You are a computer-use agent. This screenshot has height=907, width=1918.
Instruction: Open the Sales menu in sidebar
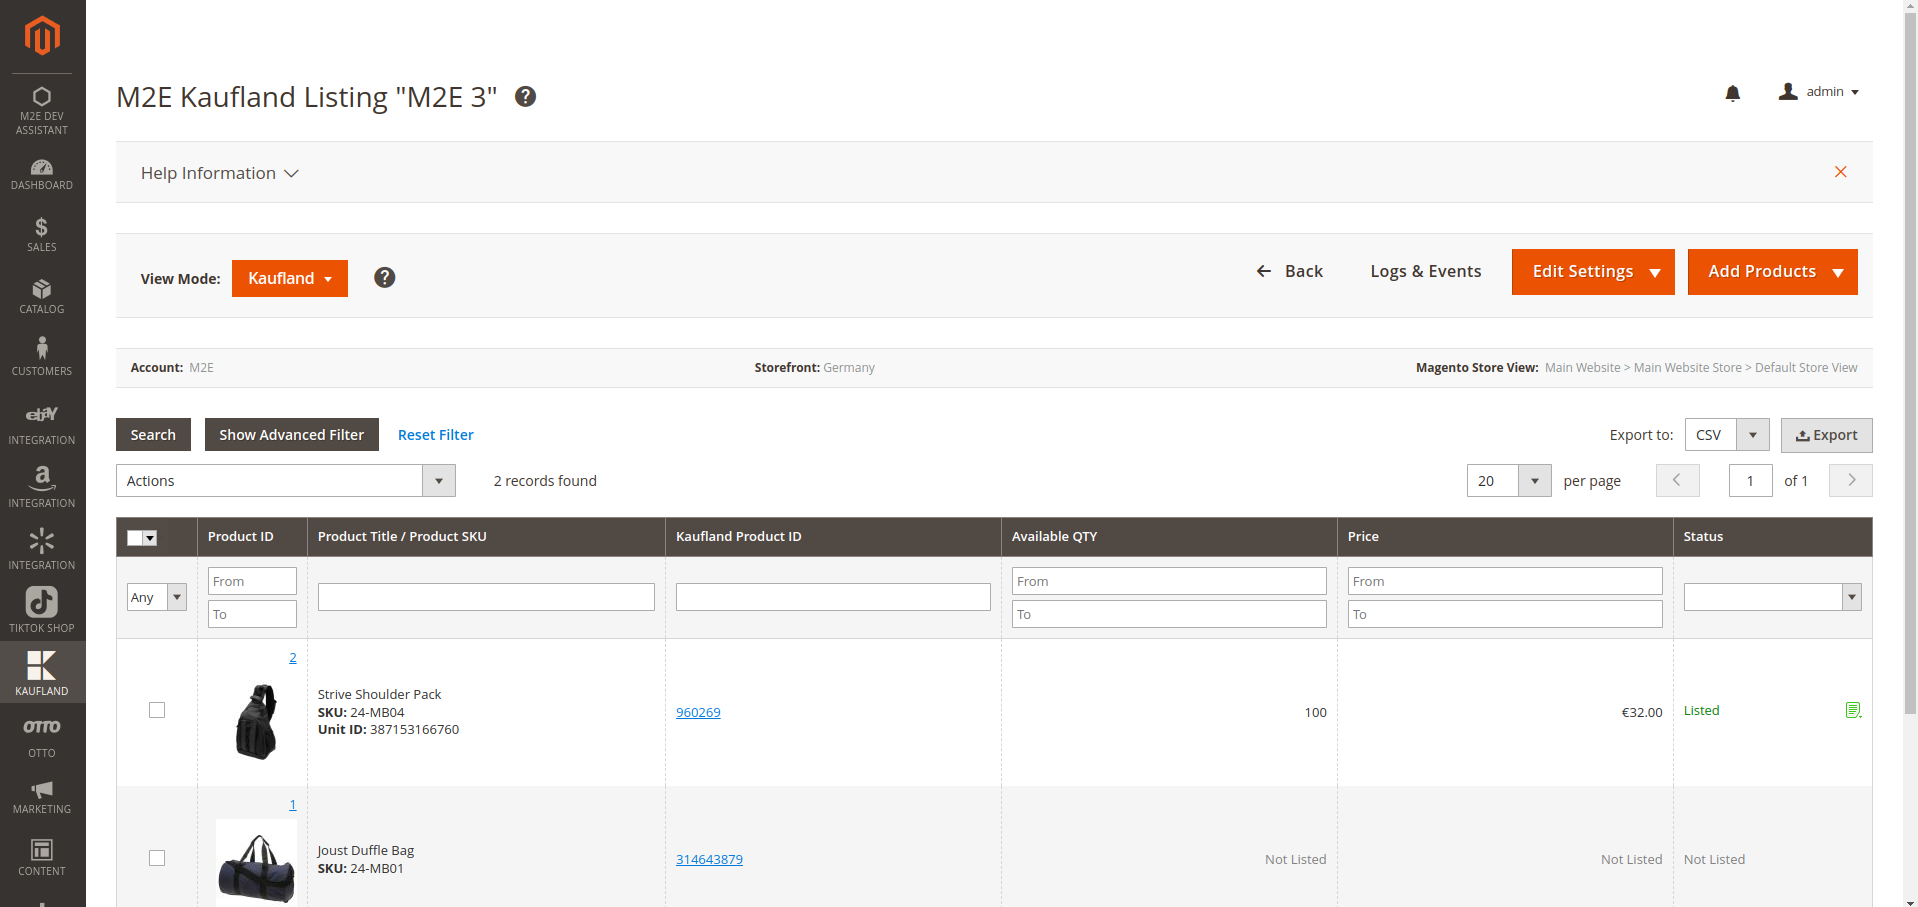point(42,235)
